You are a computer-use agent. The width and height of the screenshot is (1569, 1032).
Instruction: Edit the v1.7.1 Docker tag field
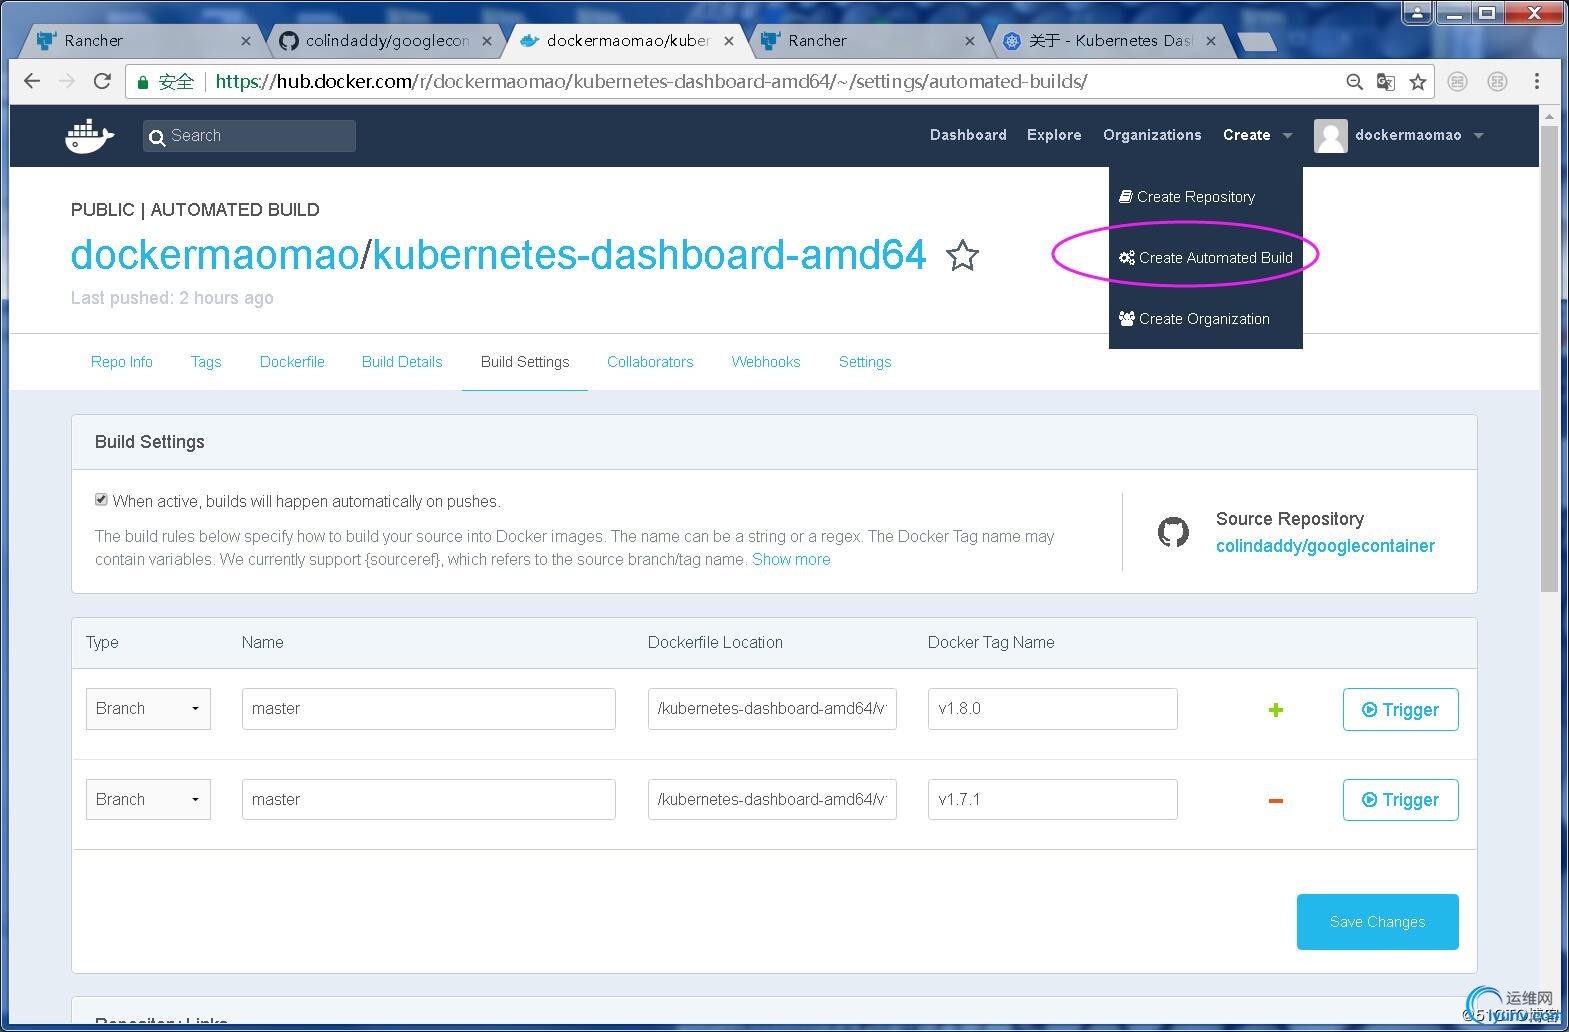(x=1052, y=799)
